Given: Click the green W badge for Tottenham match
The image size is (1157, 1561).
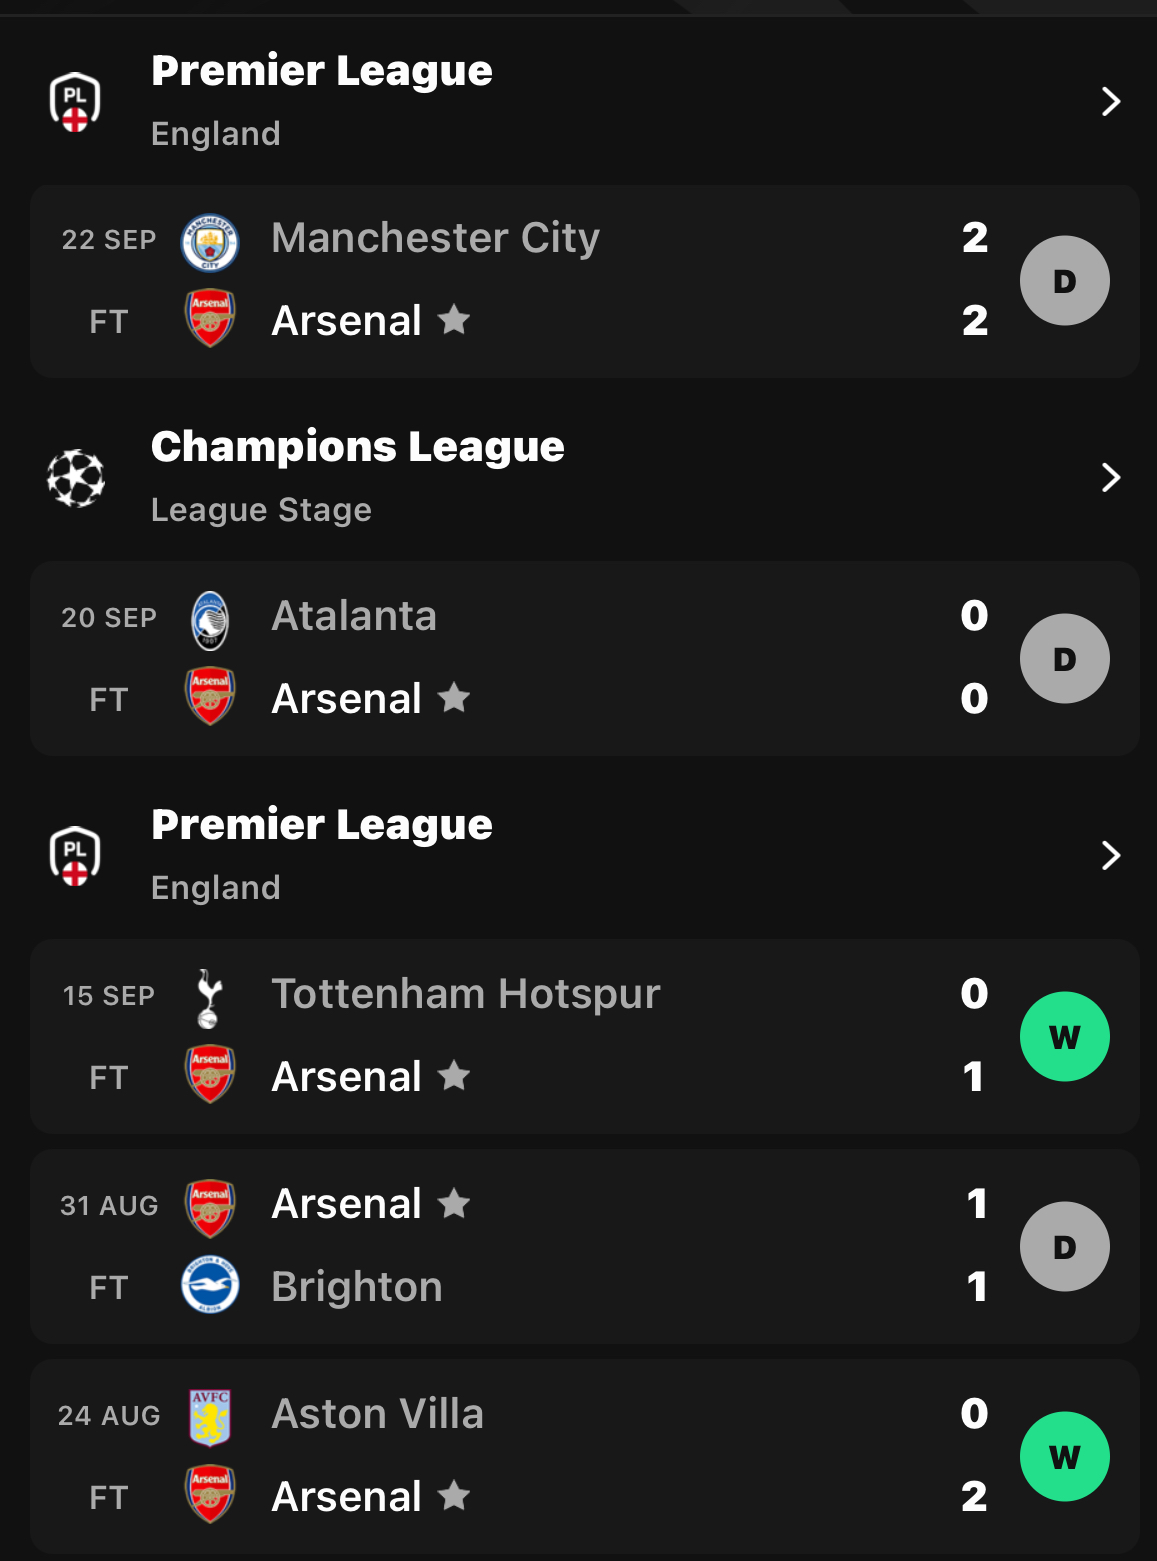Looking at the screenshot, I should (x=1065, y=1036).
